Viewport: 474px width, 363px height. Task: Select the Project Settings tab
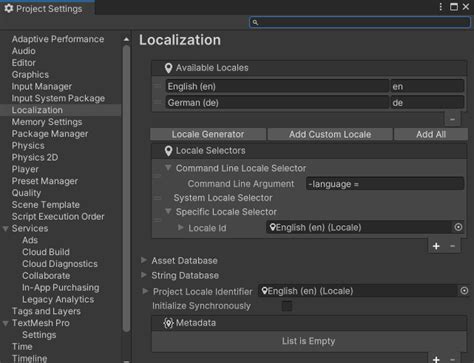point(47,8)
